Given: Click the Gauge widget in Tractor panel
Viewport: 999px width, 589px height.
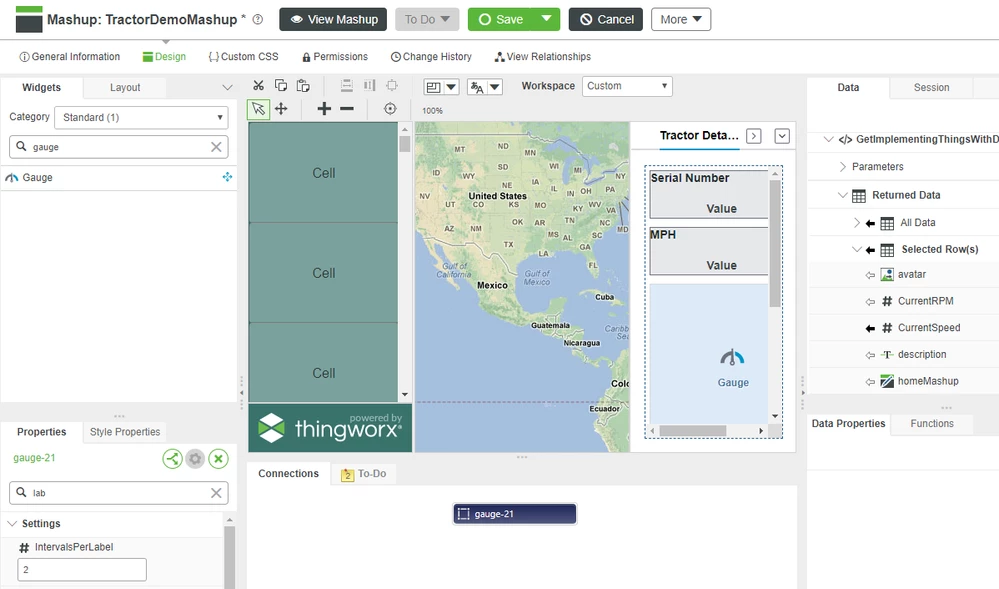Looking at the screenshot, I should (x=733, y=367).
